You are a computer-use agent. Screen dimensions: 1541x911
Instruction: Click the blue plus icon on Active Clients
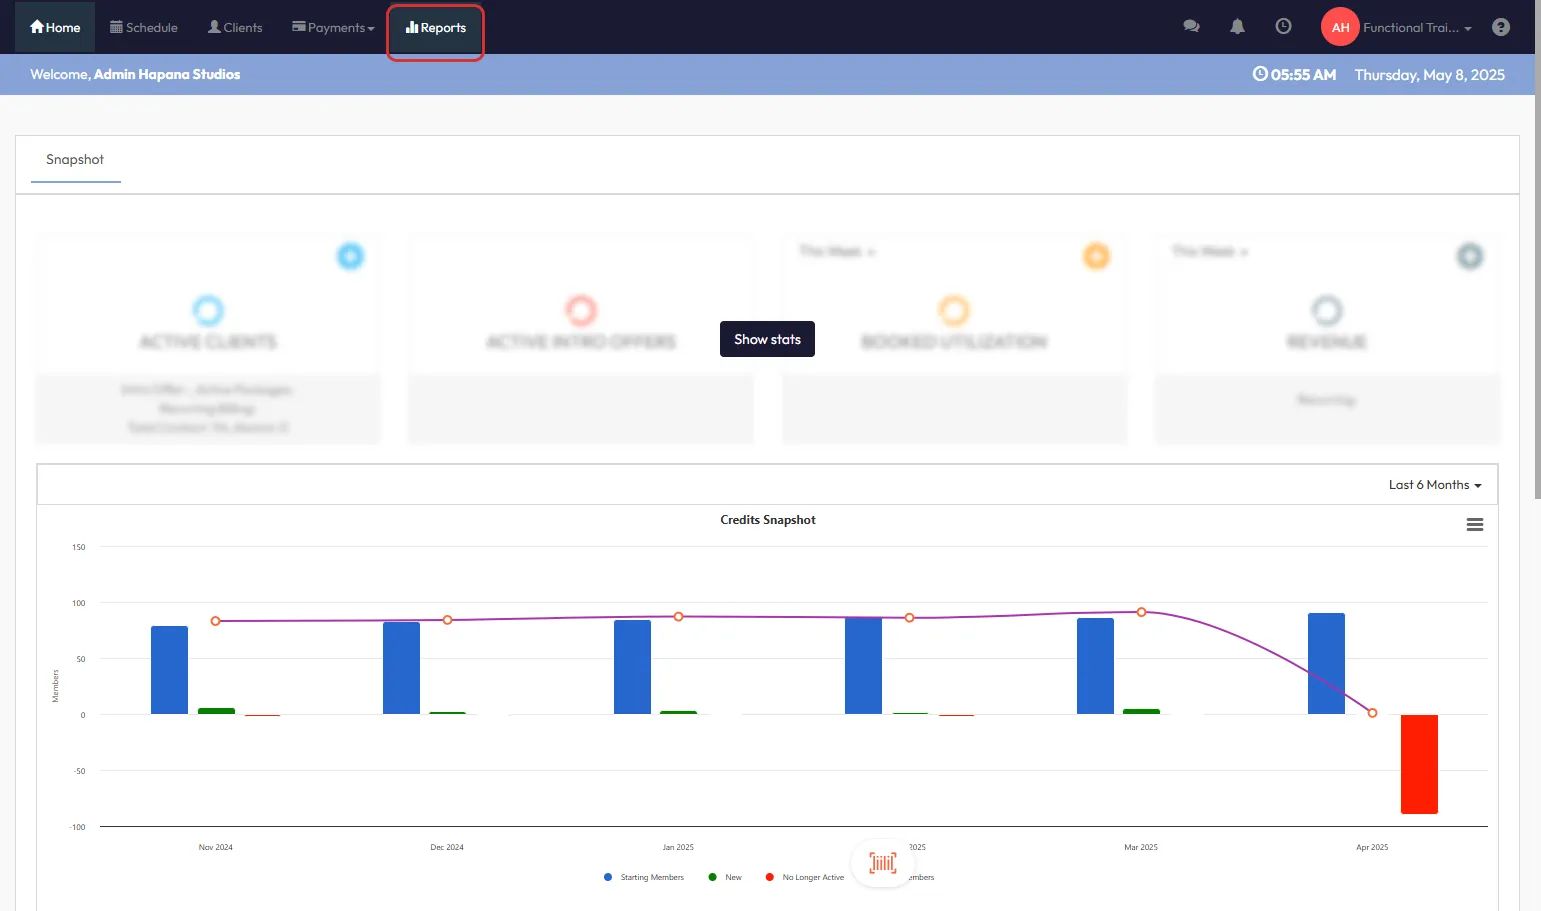(350, 256)
